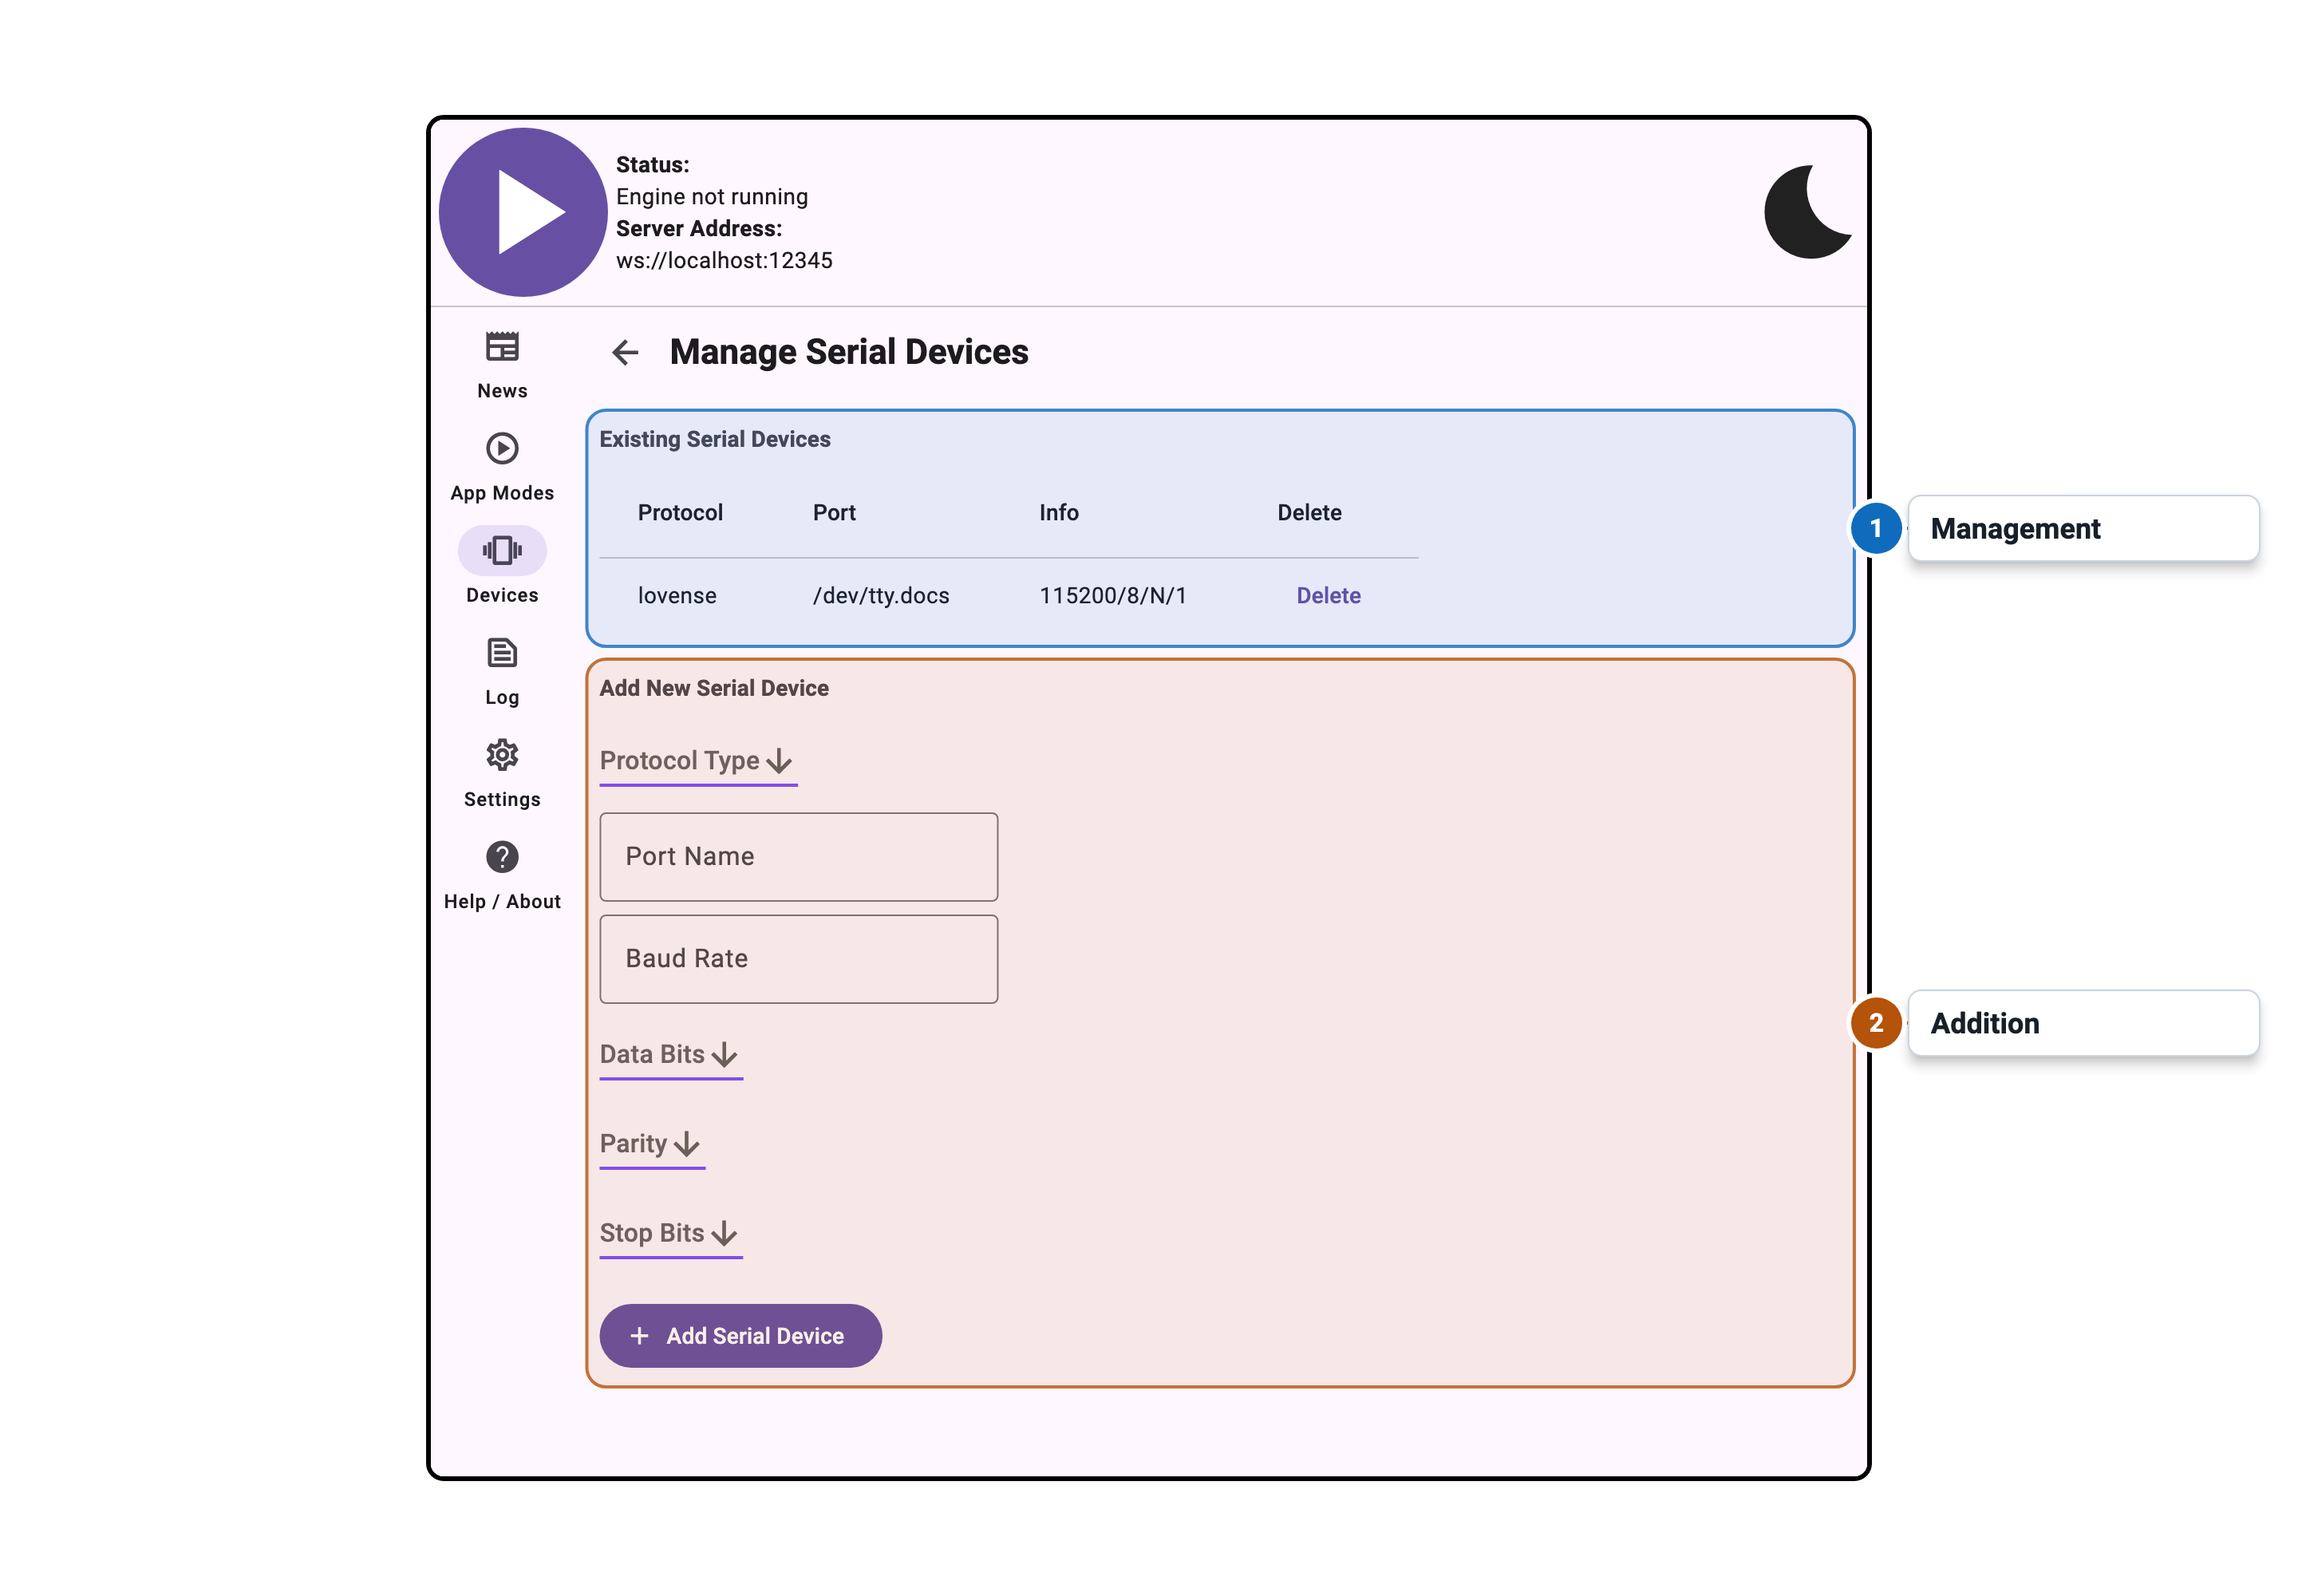This screenshot has width=2298, height=1596.
Task: Go back using the left arrow
Action: pos(625,352)
